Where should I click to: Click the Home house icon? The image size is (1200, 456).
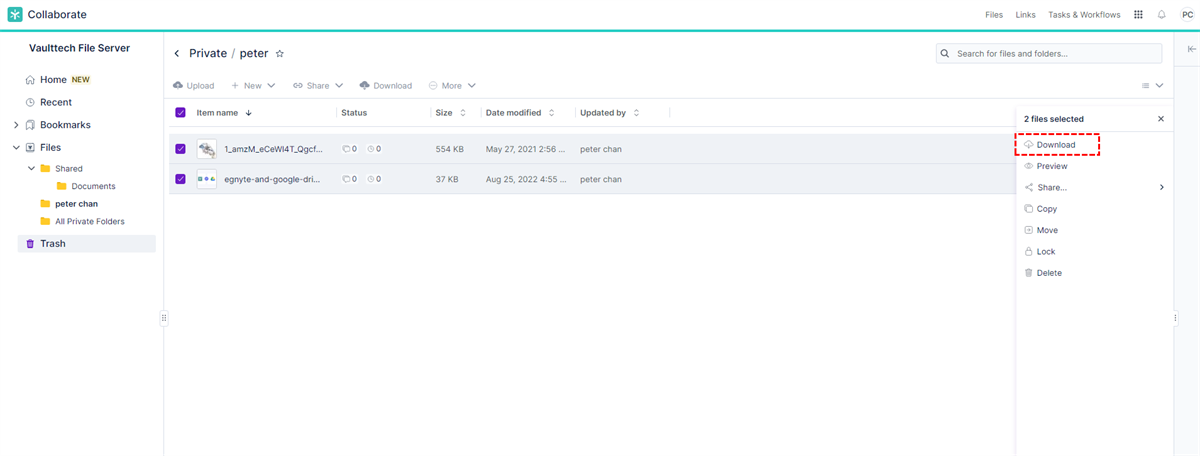(30, 80)
